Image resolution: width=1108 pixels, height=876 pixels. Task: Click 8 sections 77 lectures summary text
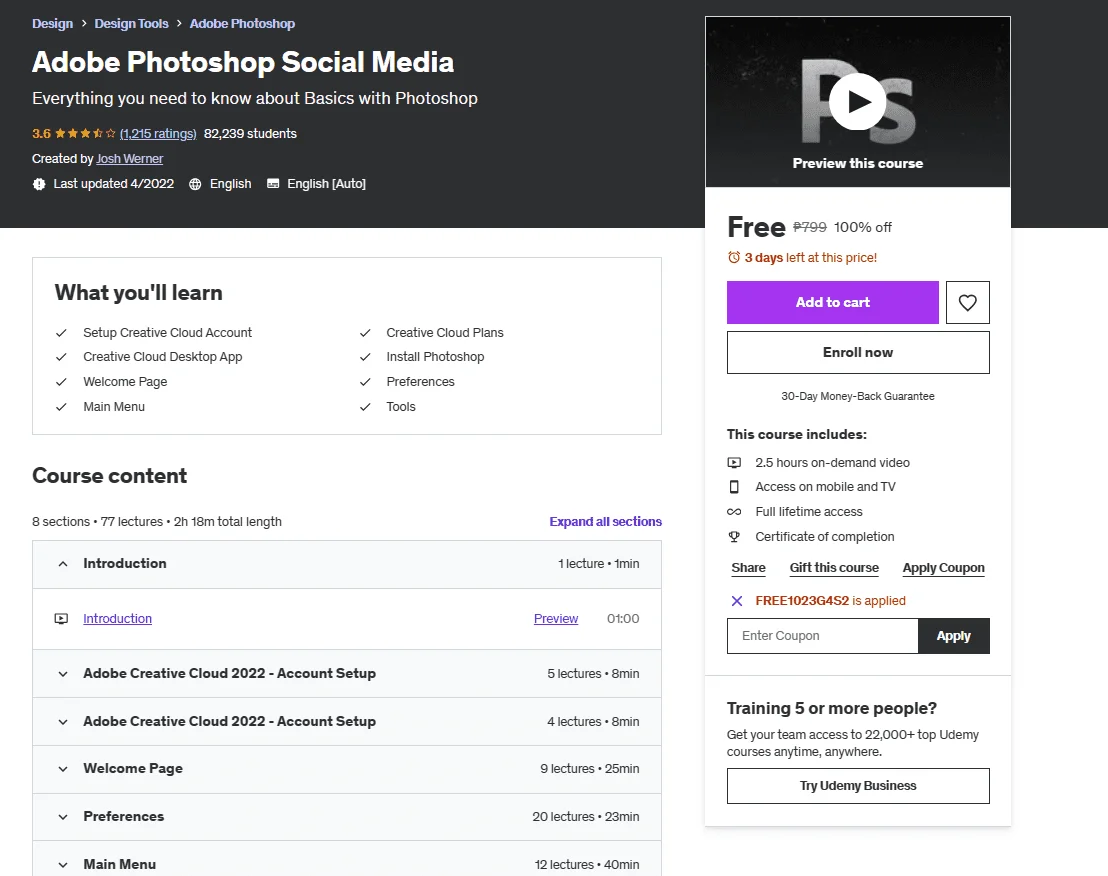tap(157, 521)
